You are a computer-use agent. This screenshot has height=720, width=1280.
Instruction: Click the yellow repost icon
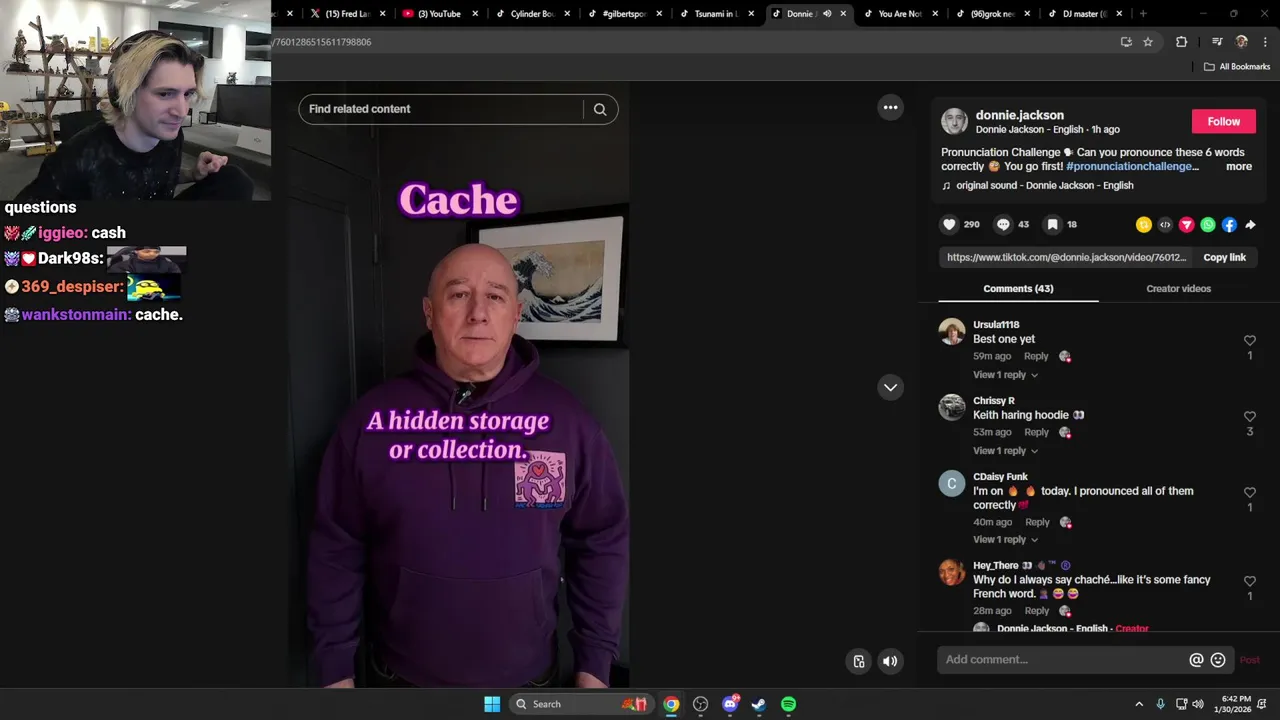click(1144, 225)
